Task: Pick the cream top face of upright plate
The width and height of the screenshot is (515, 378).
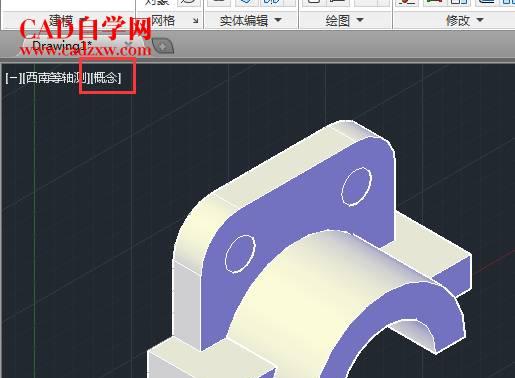Action: (293, 160)
